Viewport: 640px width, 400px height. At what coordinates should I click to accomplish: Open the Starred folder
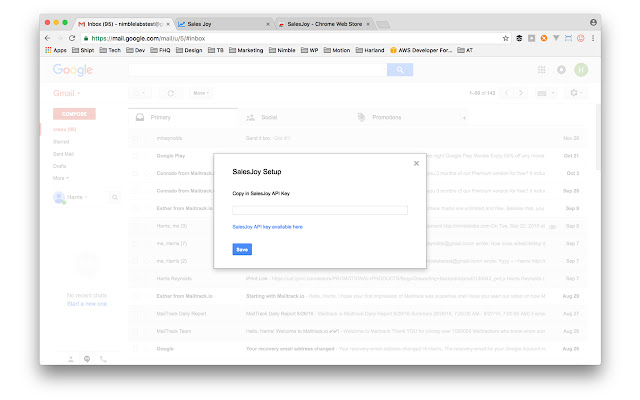pos(61,142)
